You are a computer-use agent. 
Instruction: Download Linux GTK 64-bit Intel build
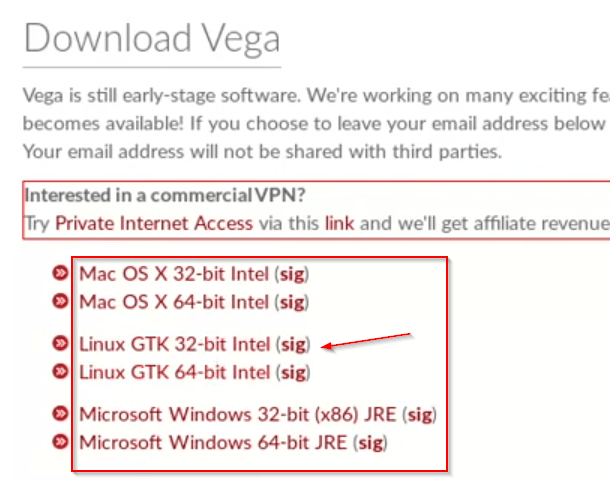pyautogui.click(x=175, y=372)
